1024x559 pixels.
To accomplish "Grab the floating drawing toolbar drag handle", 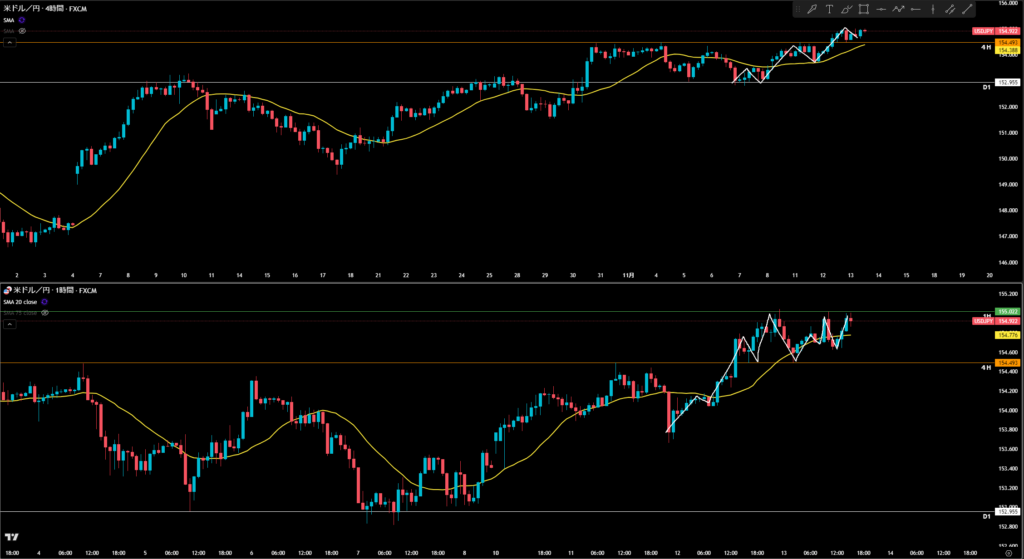I will coord(799,9).
